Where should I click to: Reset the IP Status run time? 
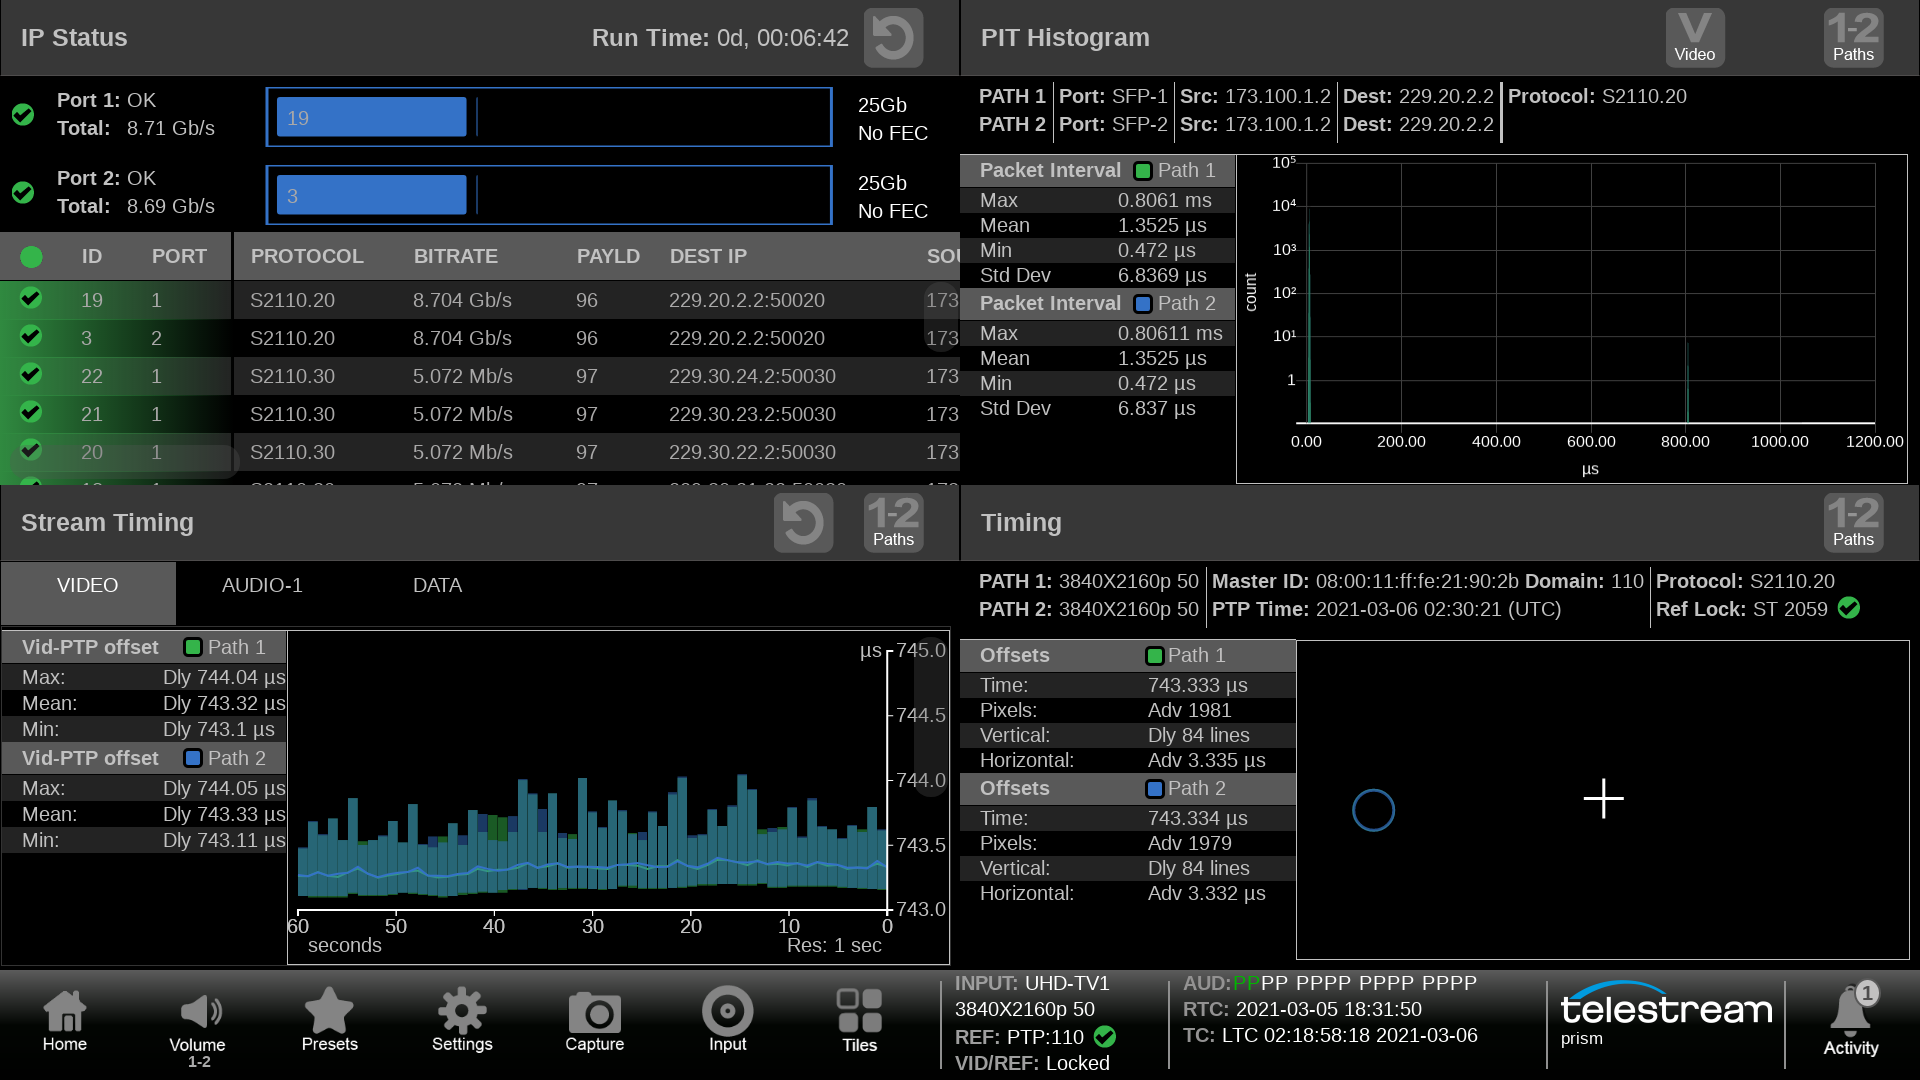coord(893,38)
